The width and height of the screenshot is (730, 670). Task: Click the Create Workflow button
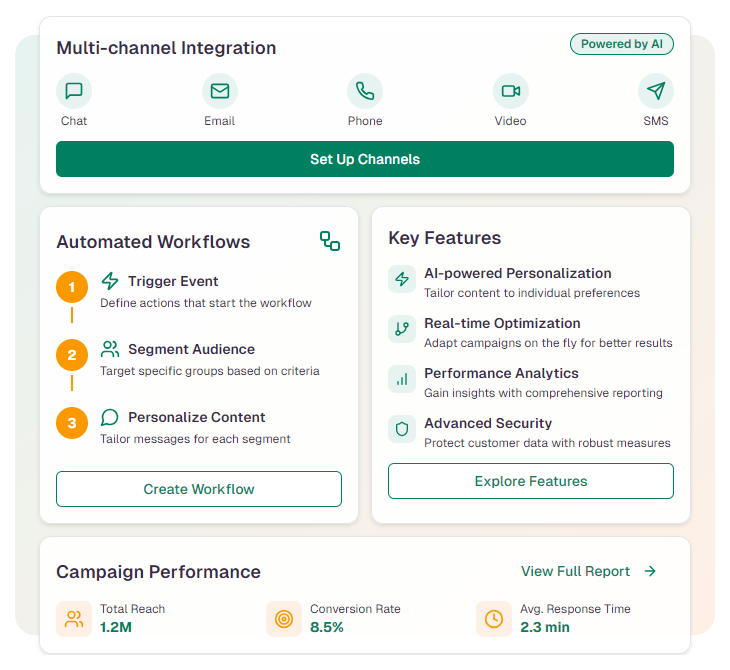[x=199, y=489]
